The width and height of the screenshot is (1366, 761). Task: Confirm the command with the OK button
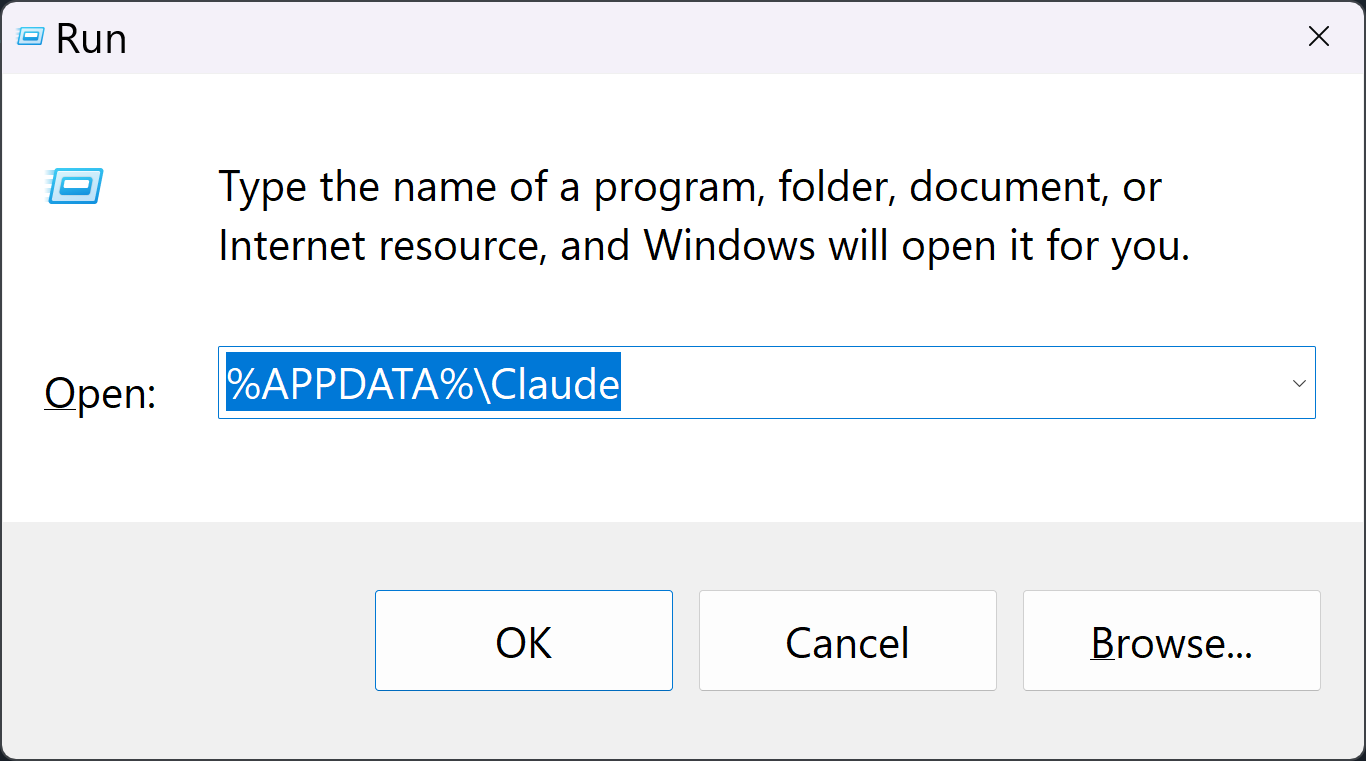coord(524,640)
